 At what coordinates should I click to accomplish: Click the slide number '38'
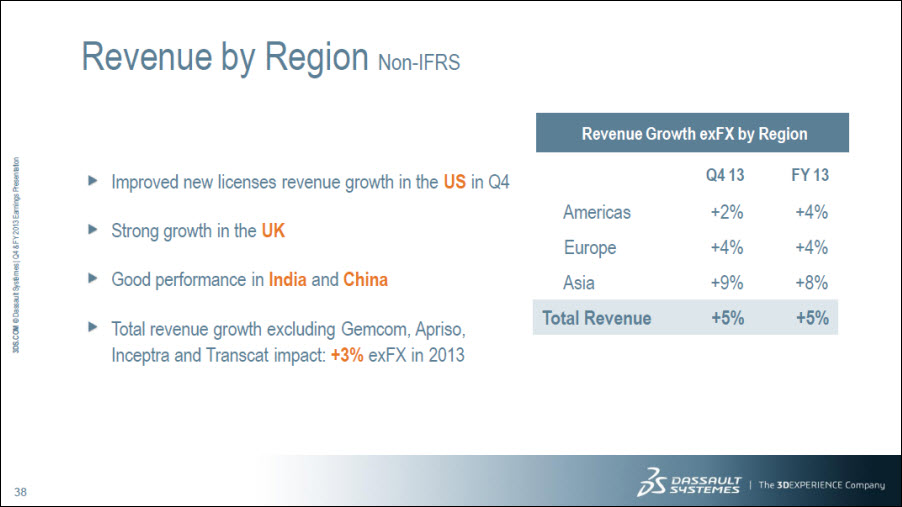(x=20, y=492)
